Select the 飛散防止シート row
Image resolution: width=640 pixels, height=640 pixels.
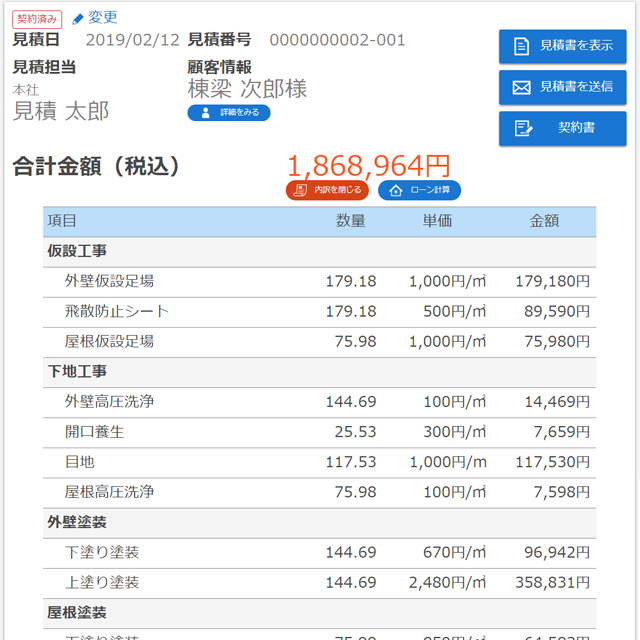coord(116,311)
